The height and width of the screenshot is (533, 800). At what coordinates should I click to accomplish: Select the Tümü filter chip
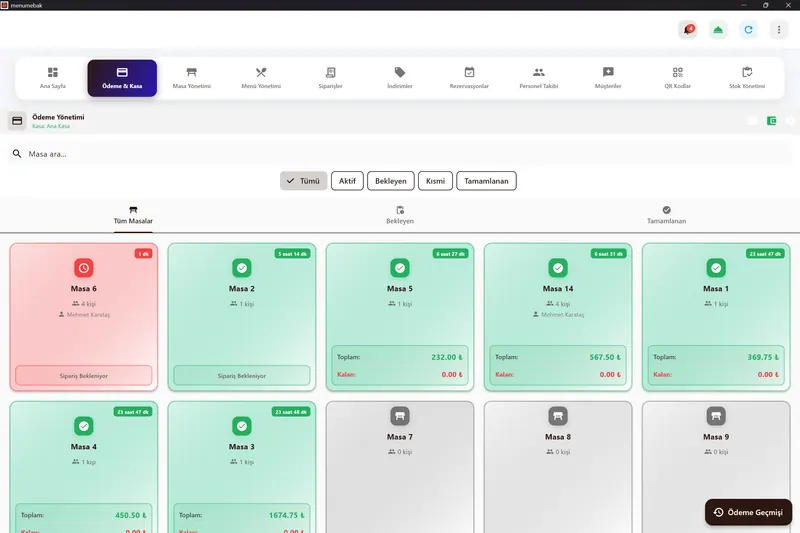click(x=303, y=181)
